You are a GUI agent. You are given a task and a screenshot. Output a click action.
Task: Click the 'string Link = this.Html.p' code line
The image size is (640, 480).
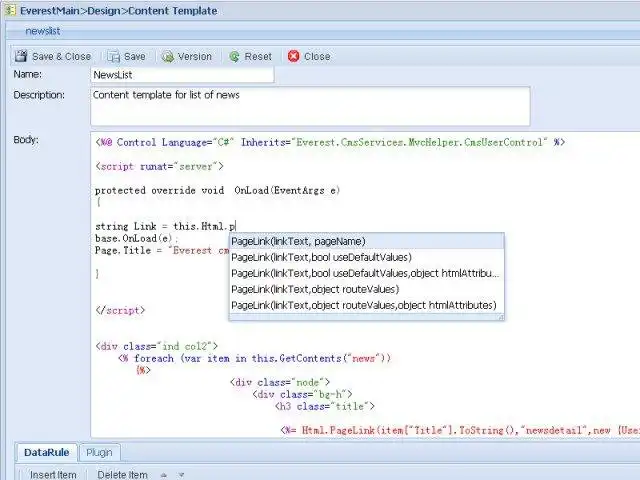(x=165, y=226)
